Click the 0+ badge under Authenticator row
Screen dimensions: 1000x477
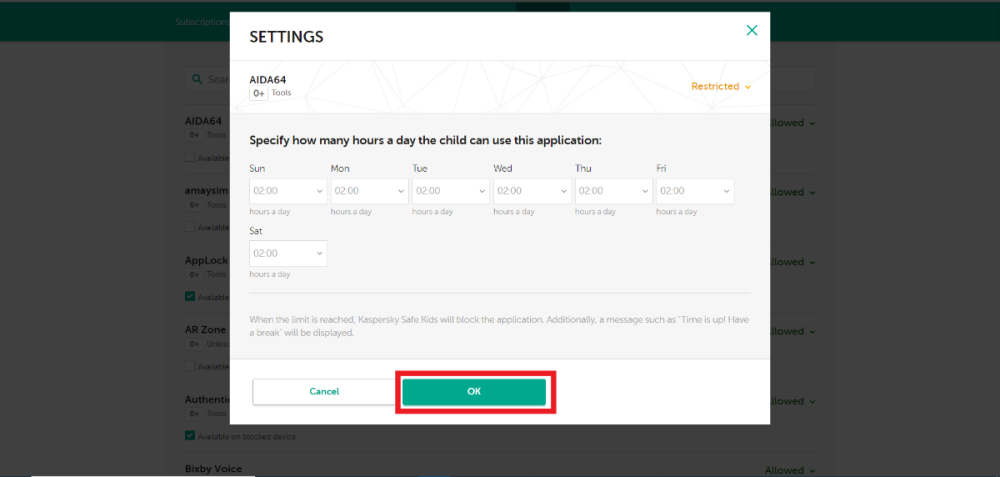pyautogui.click(x=194, y=414)
